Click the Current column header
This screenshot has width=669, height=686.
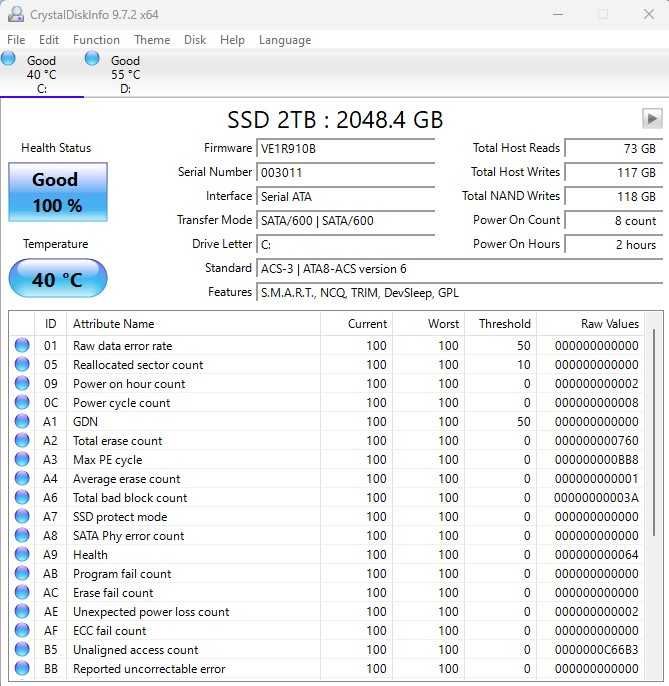click(x=357, y=324)
